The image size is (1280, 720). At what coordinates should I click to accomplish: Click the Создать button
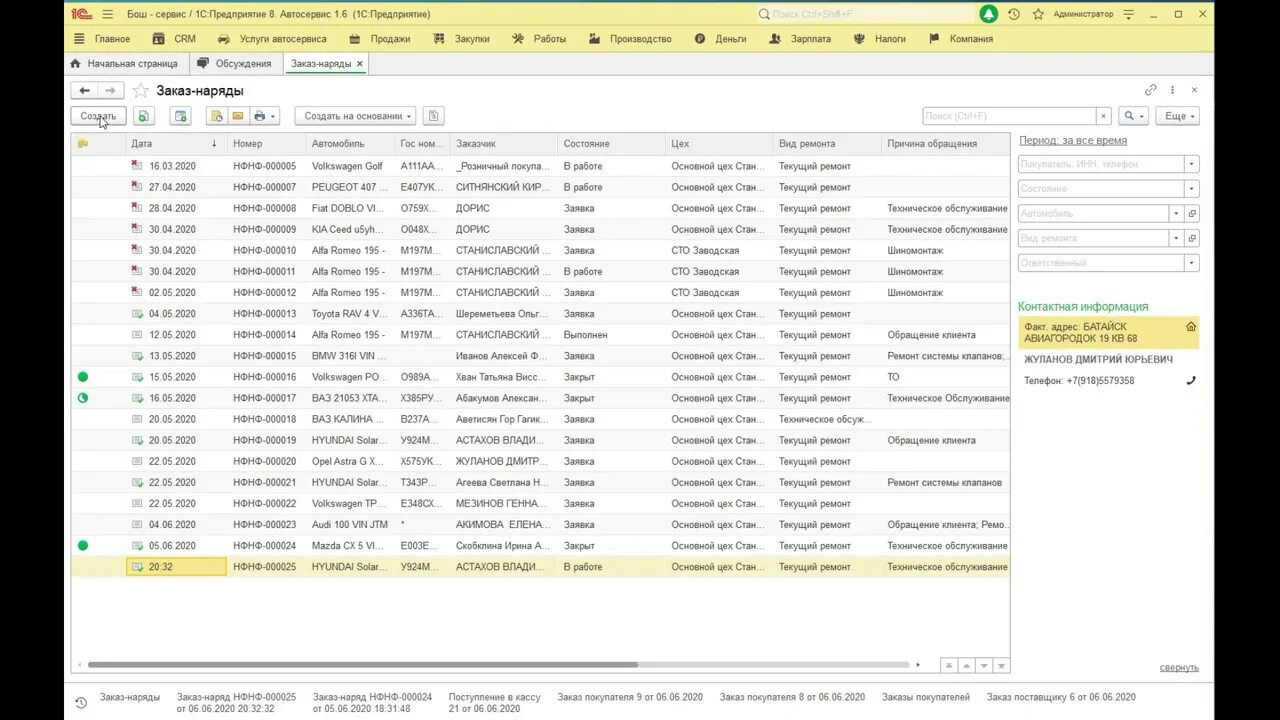98,116
